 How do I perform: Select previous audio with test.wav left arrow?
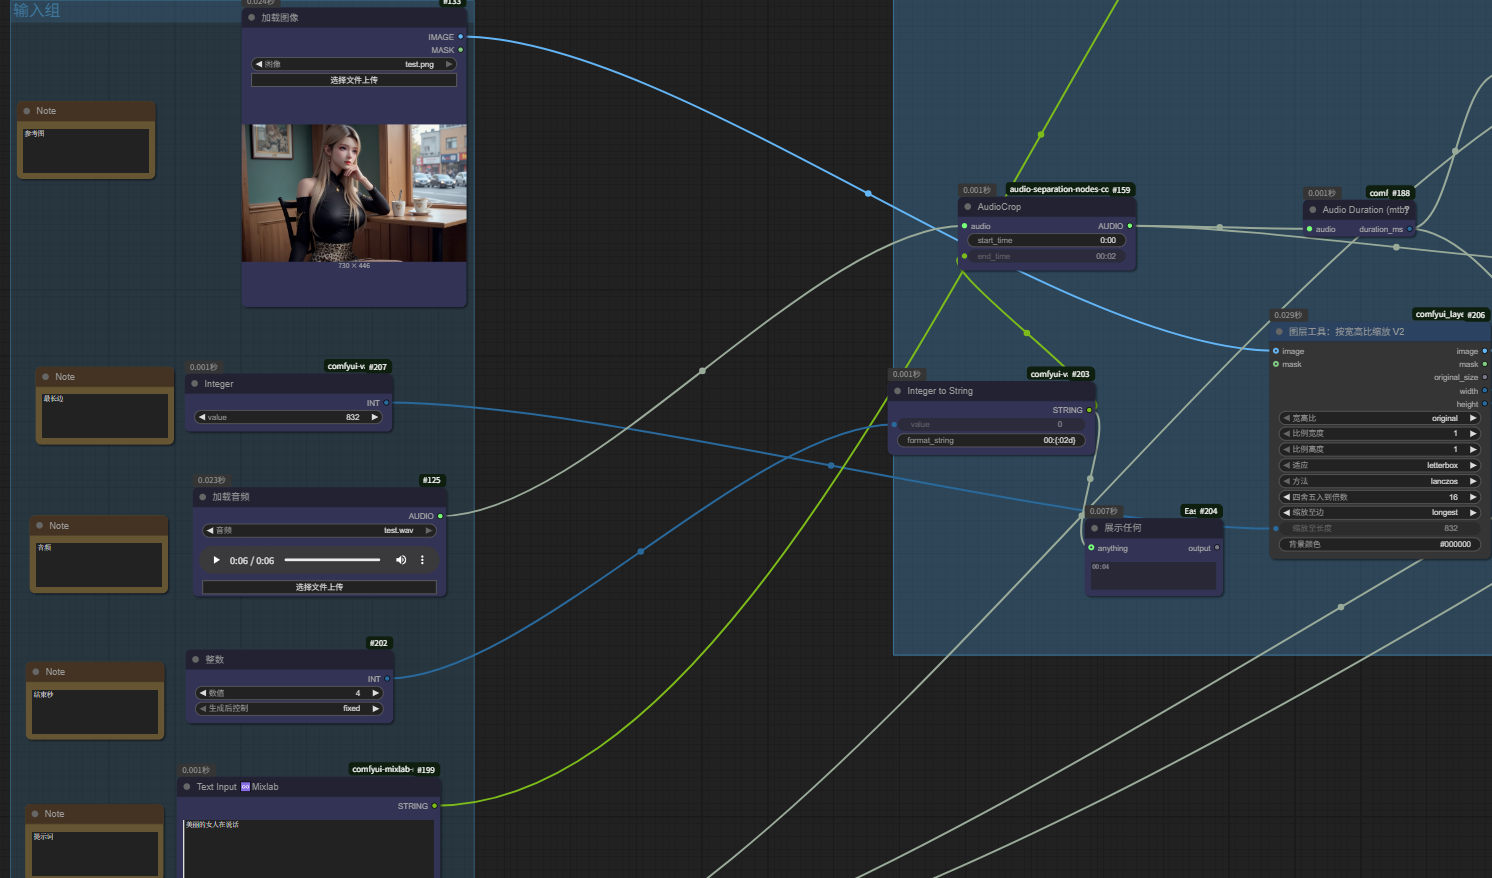210,530
